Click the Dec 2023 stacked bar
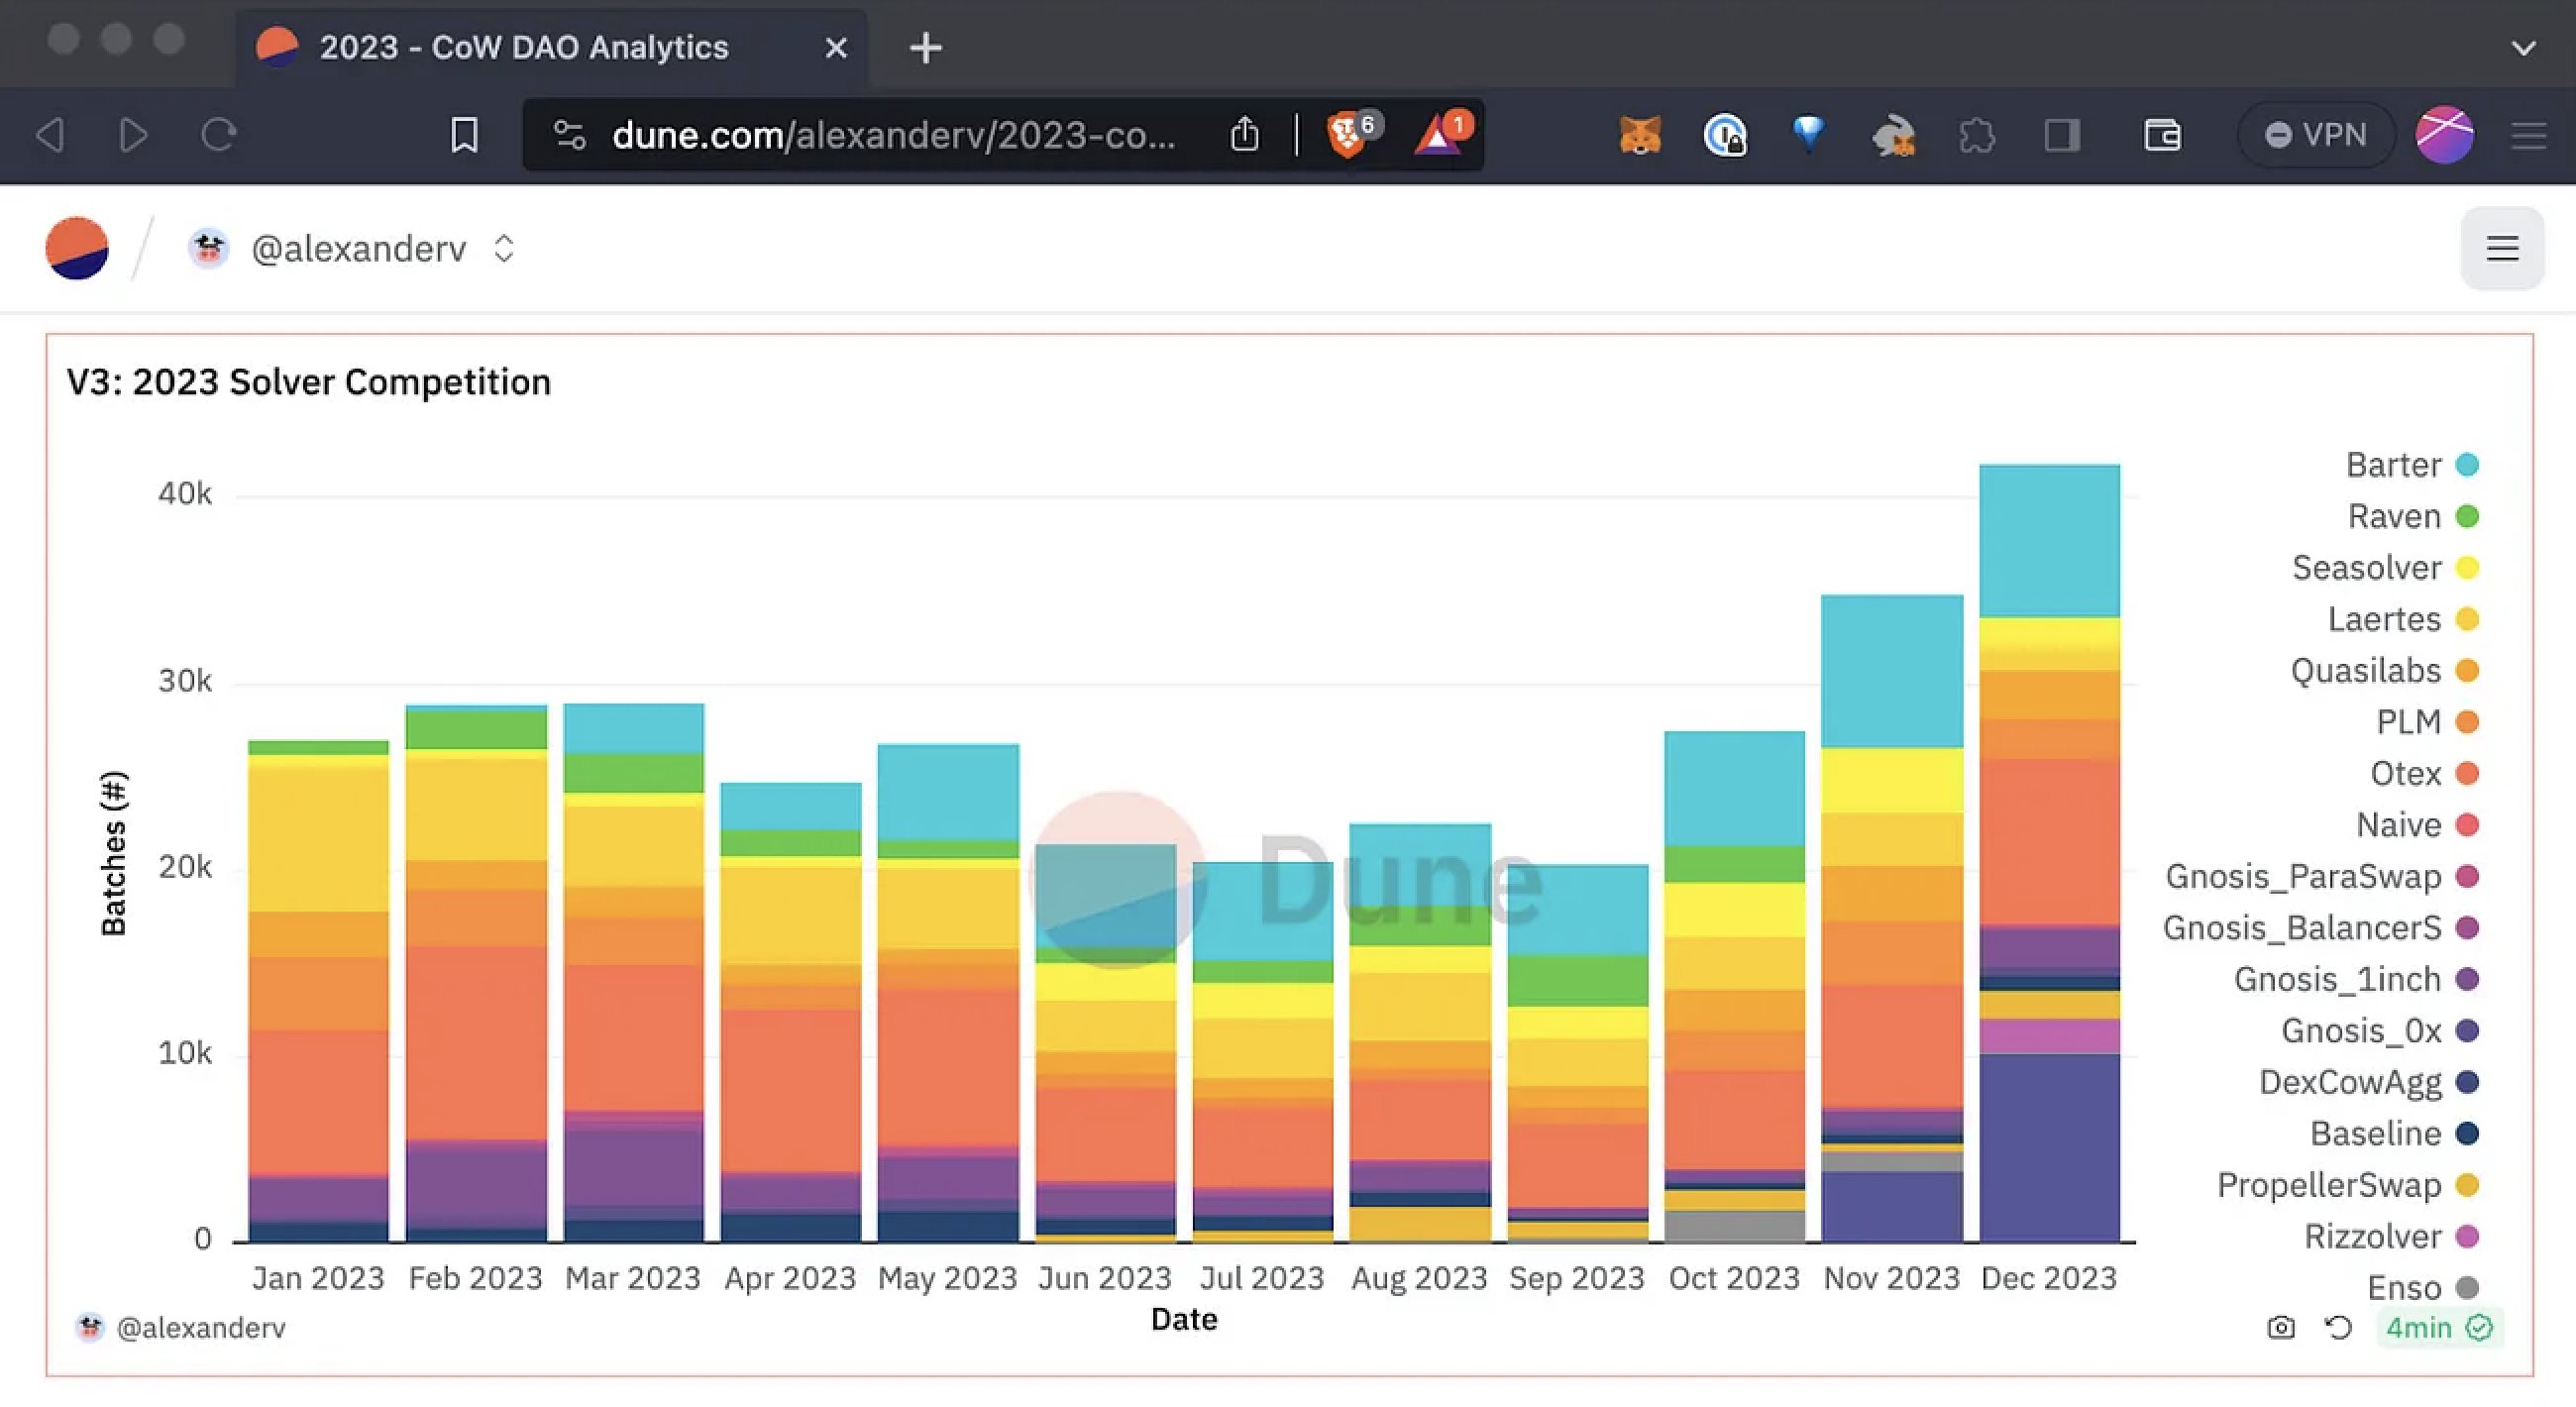The height and width of the screenshot is (1407, 2576). point(2049,853)
